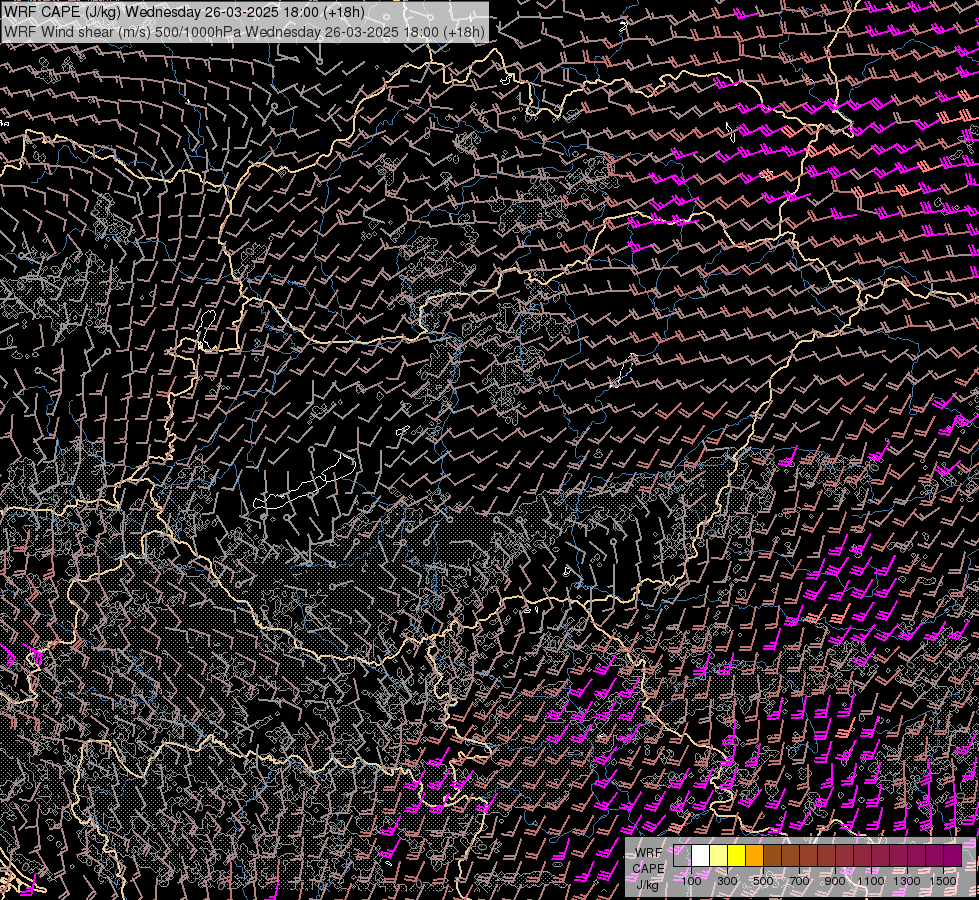Screen dimensions: 979x900
Task: Click the legend value '500'
Action: point(764,881)
